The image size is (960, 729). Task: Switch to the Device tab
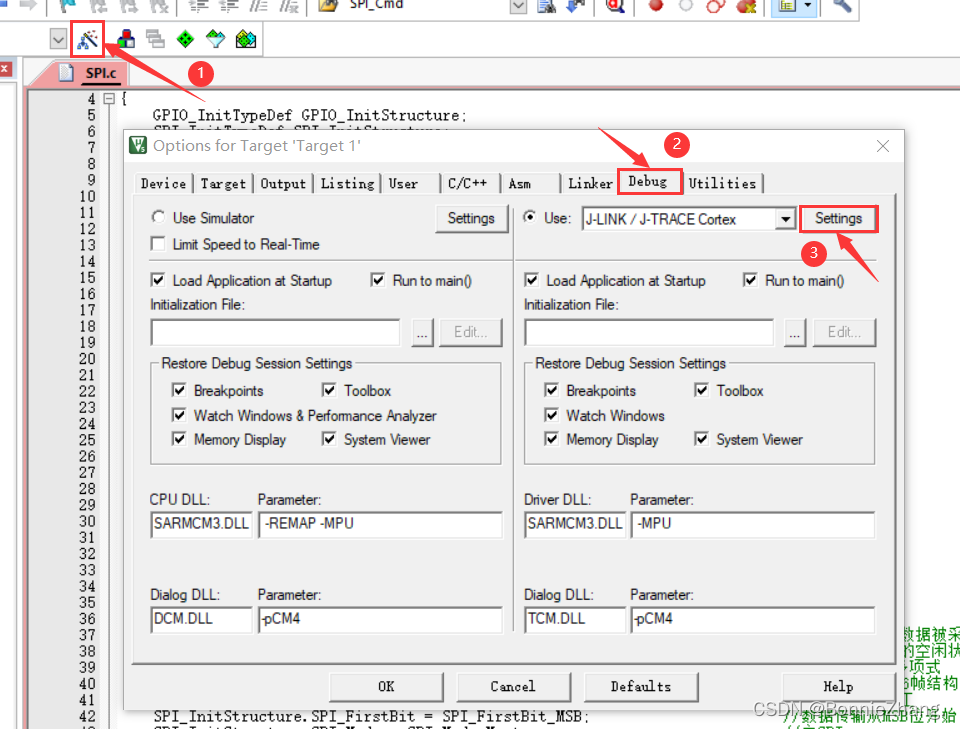[x=163, y=184]
